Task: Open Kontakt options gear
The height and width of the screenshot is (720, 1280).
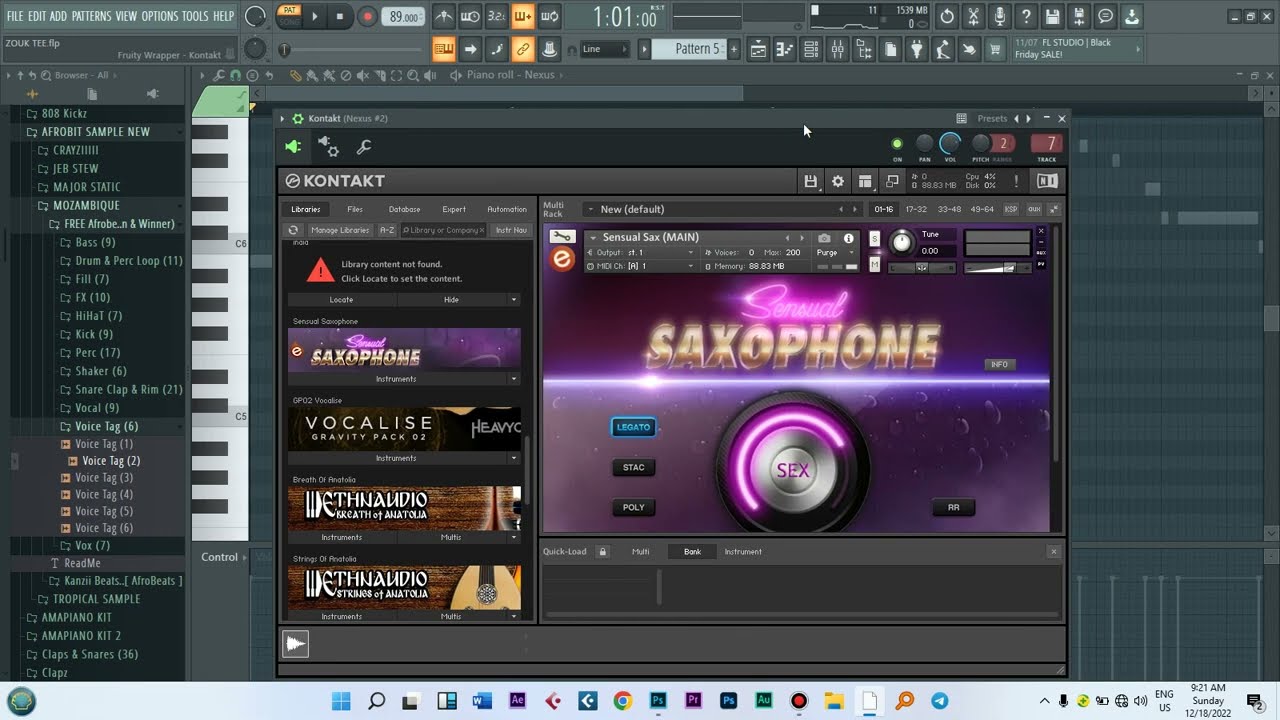Action: pos(838,181)
